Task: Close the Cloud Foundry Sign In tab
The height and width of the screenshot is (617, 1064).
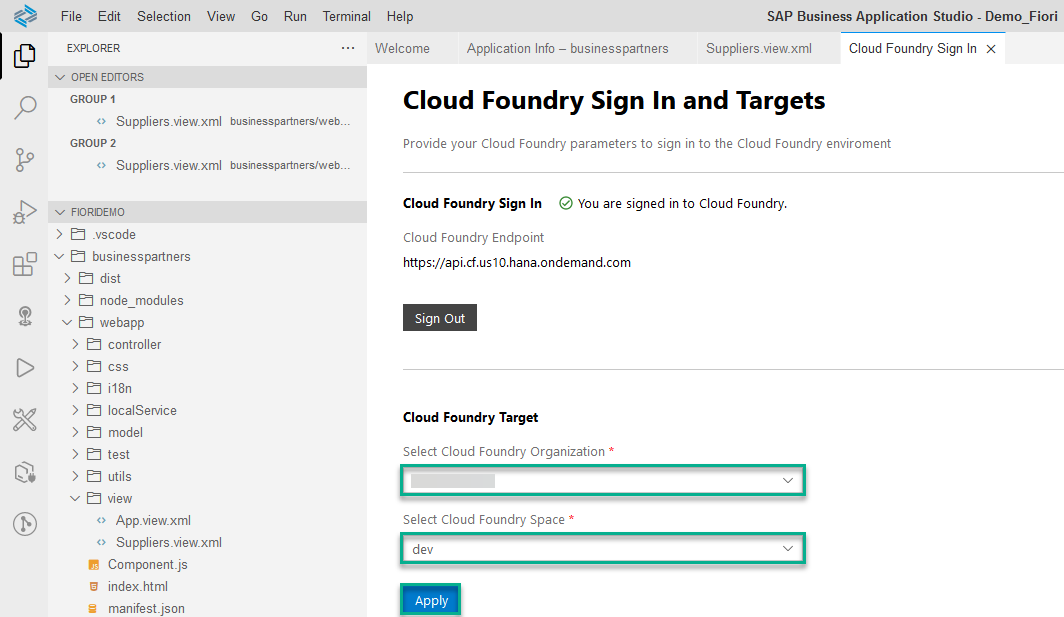Action: coord(991,49)
